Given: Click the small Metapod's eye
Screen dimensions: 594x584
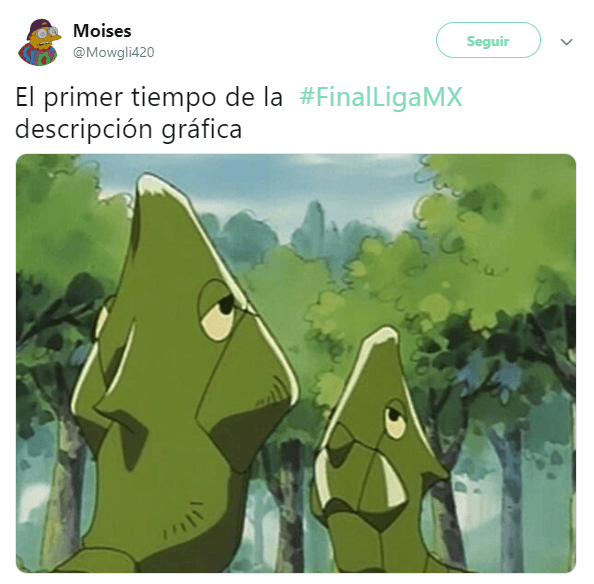Looking at the screenshot, I should pyautogui.click(x=395, y=420).
